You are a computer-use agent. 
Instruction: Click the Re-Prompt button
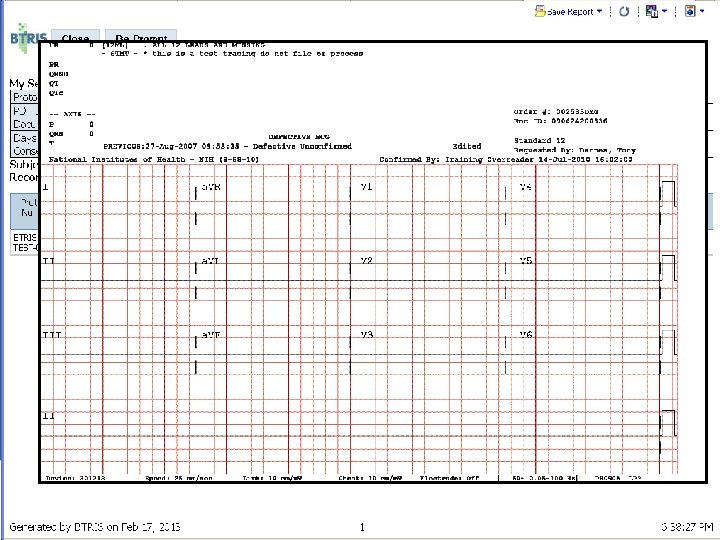(141, 36)
